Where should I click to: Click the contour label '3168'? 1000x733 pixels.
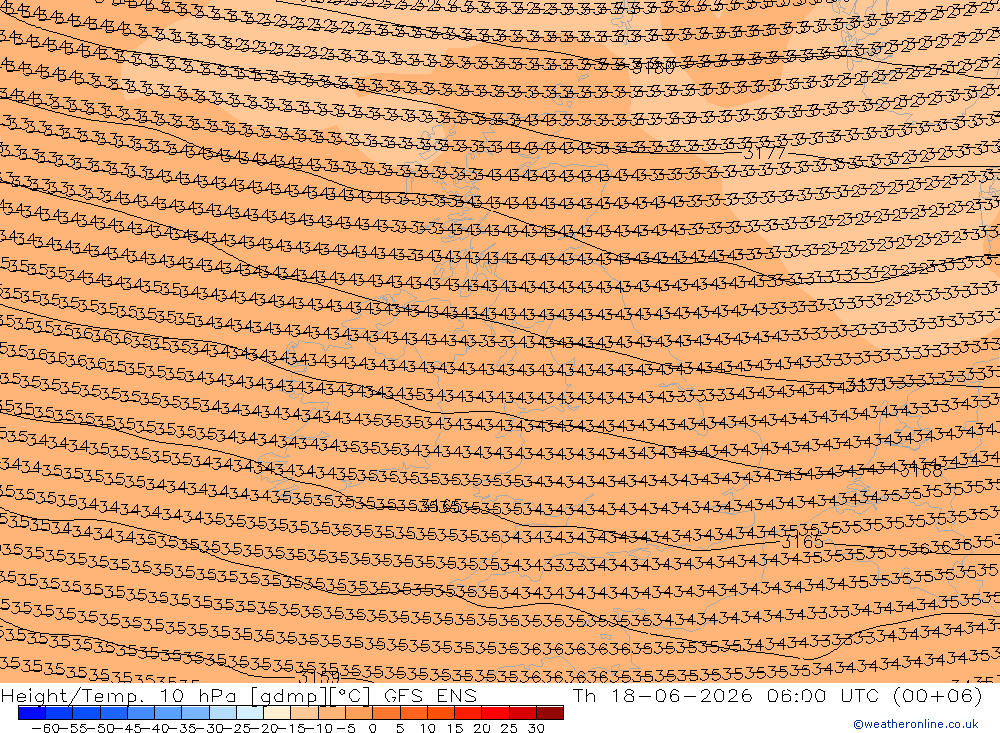(921, 471)
